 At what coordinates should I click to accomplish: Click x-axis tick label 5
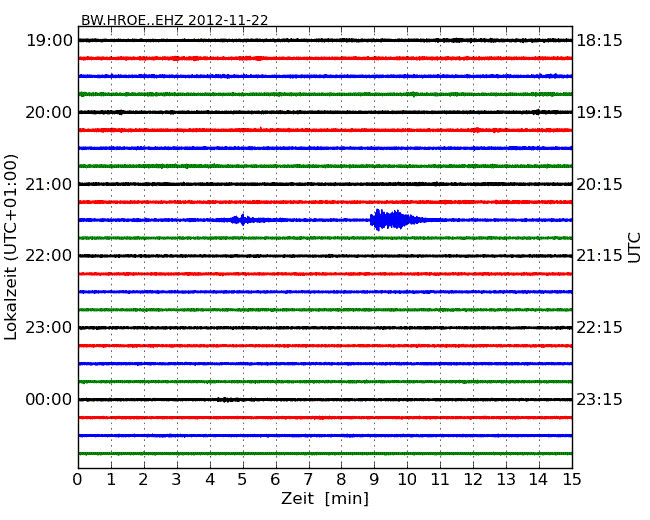coord(242,479)
